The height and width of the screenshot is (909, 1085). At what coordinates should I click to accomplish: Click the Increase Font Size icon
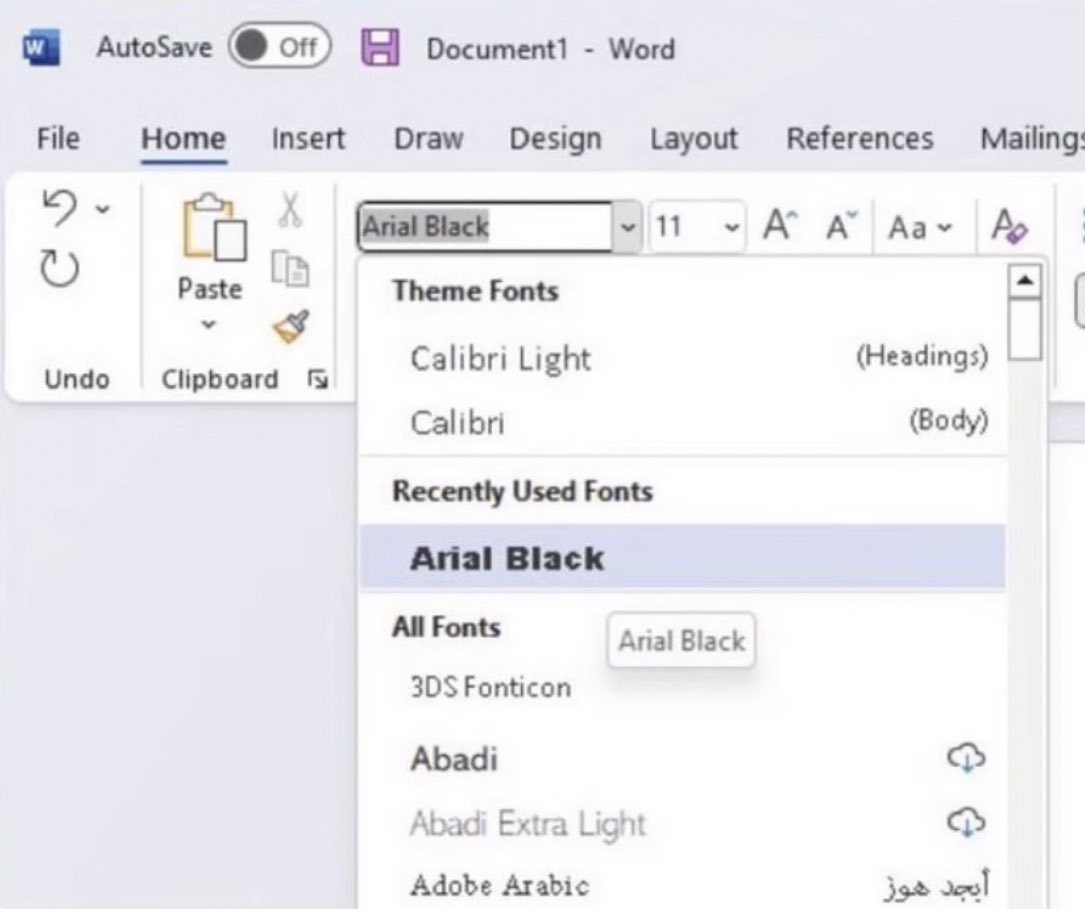[x=781, y=226]
